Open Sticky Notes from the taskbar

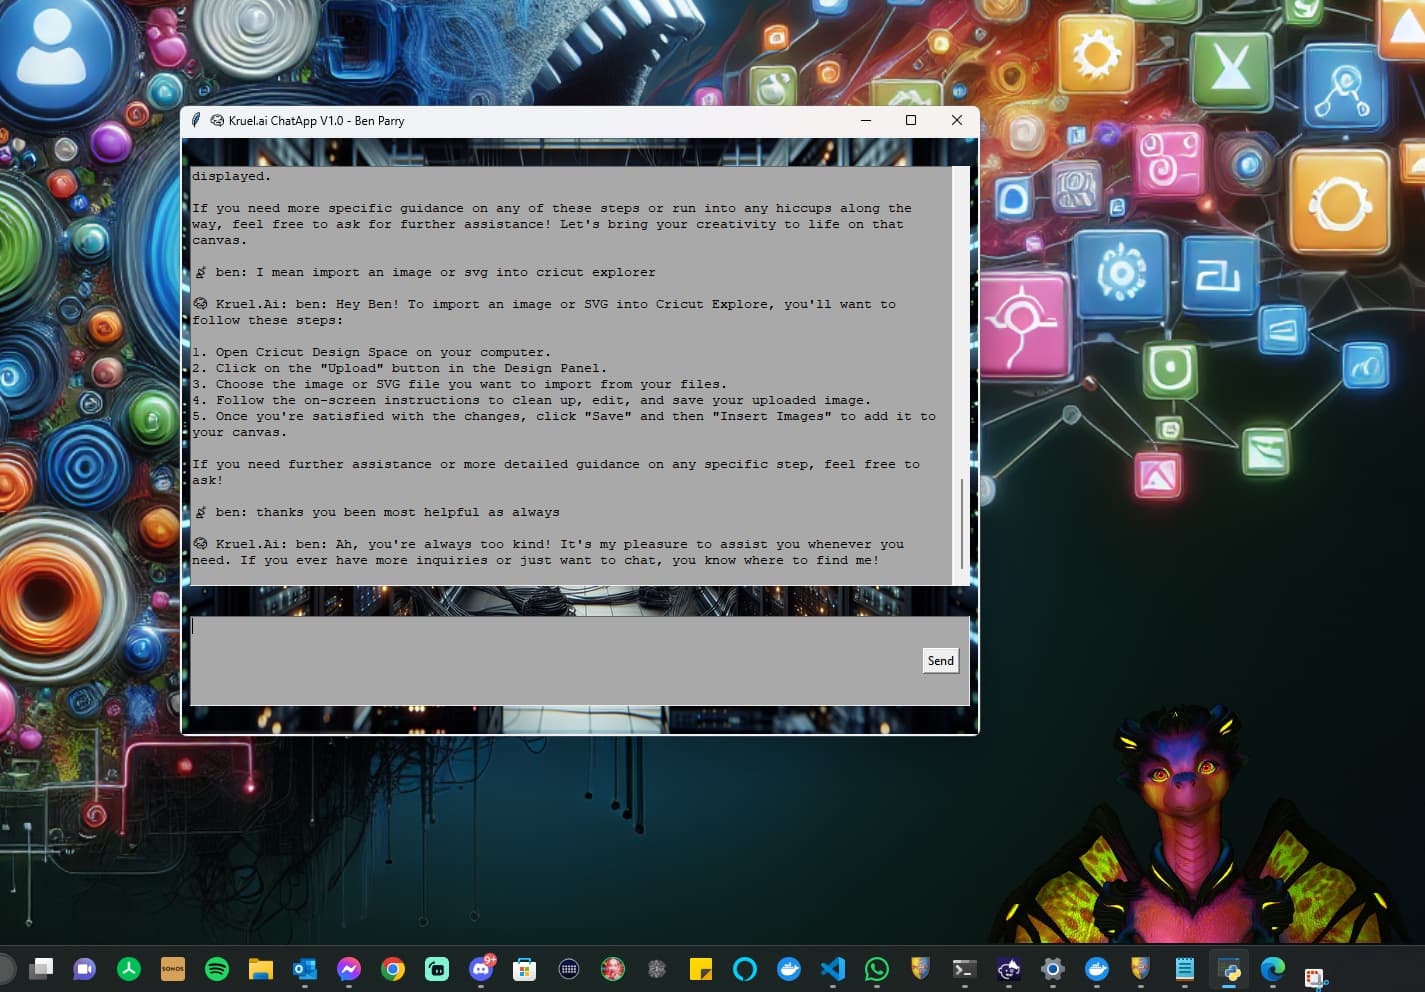pyautogui.click(x=701, y=968)
